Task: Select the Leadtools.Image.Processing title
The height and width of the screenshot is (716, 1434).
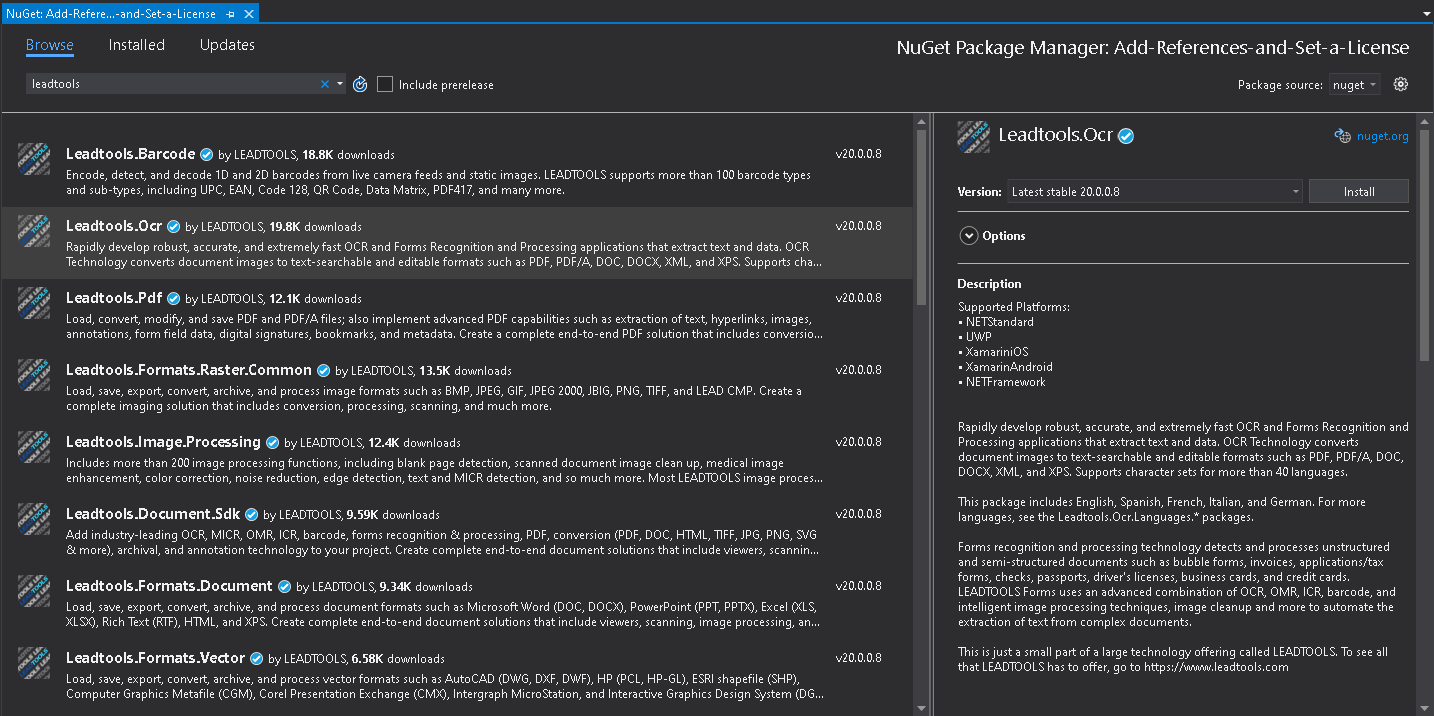Action: pyautogui.click(x=163, y=442)
